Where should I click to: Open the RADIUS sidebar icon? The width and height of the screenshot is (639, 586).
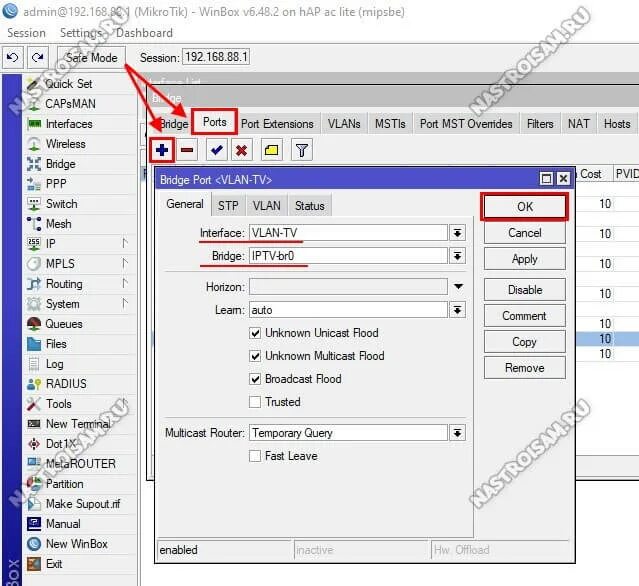[34, 384]
